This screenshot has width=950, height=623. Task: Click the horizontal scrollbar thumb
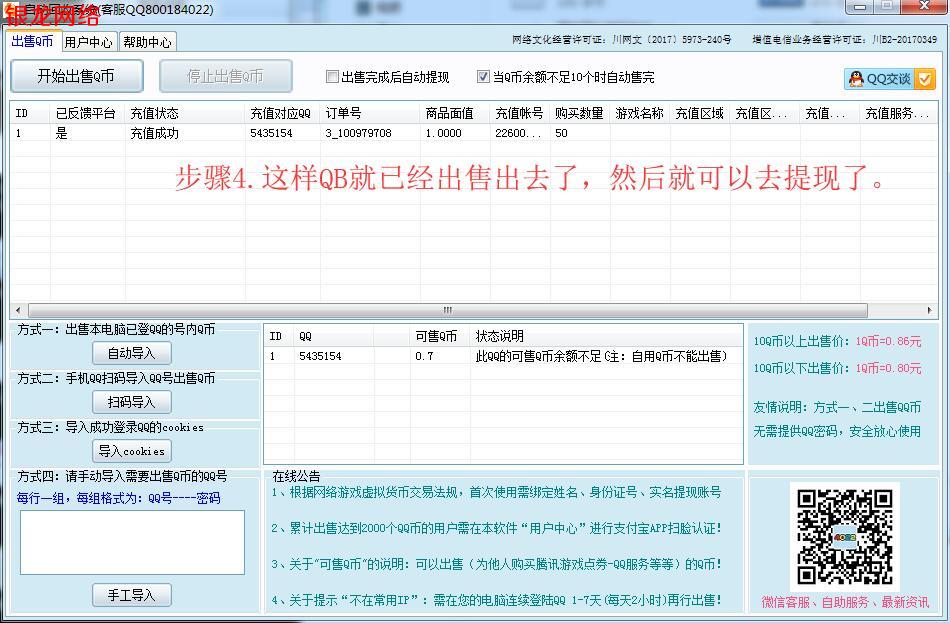(x=448, y=310)
